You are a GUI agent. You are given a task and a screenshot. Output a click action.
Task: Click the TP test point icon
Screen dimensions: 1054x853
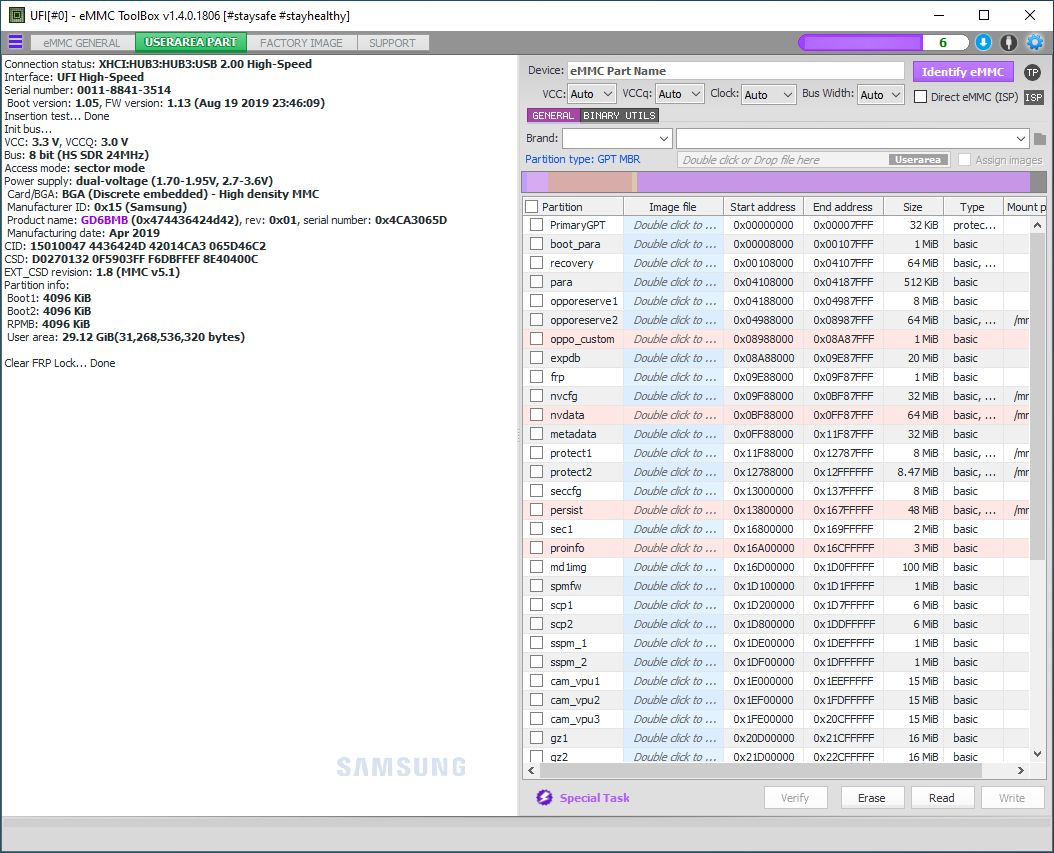tap(1032, 72)
